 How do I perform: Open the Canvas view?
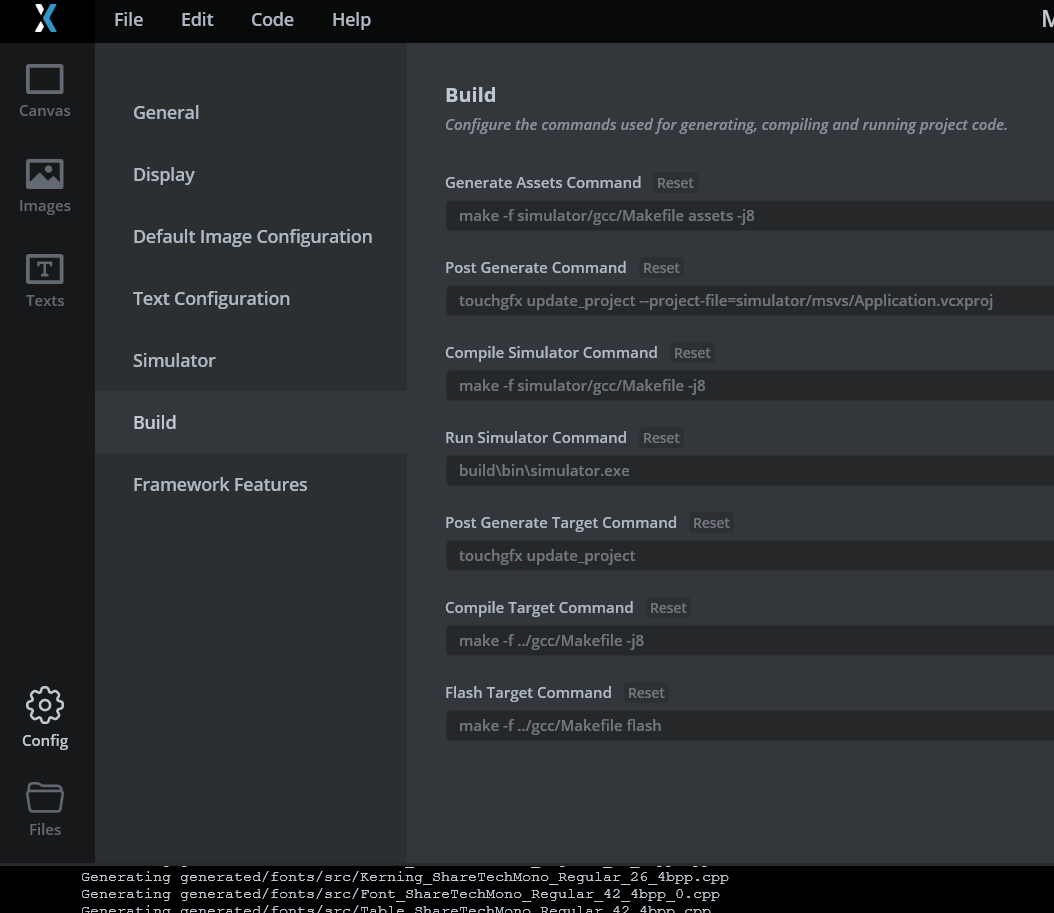tap(44, 90)
